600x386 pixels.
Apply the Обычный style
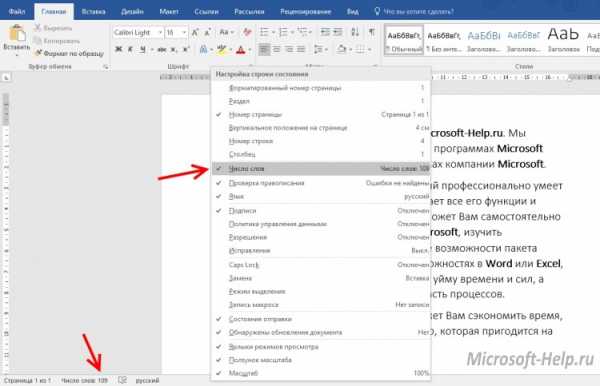point(404,41)
